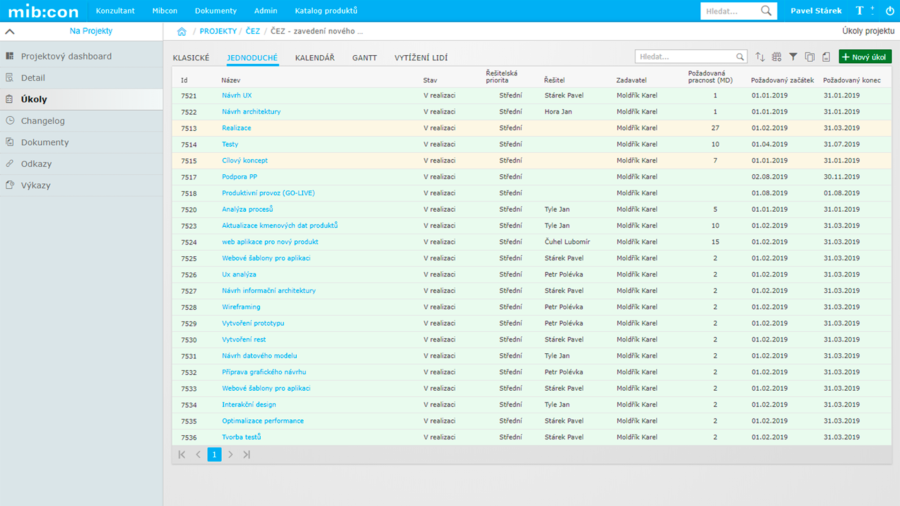Open Katalog produktů in the top menu
The image size is (900, 506).
point(326,11)
